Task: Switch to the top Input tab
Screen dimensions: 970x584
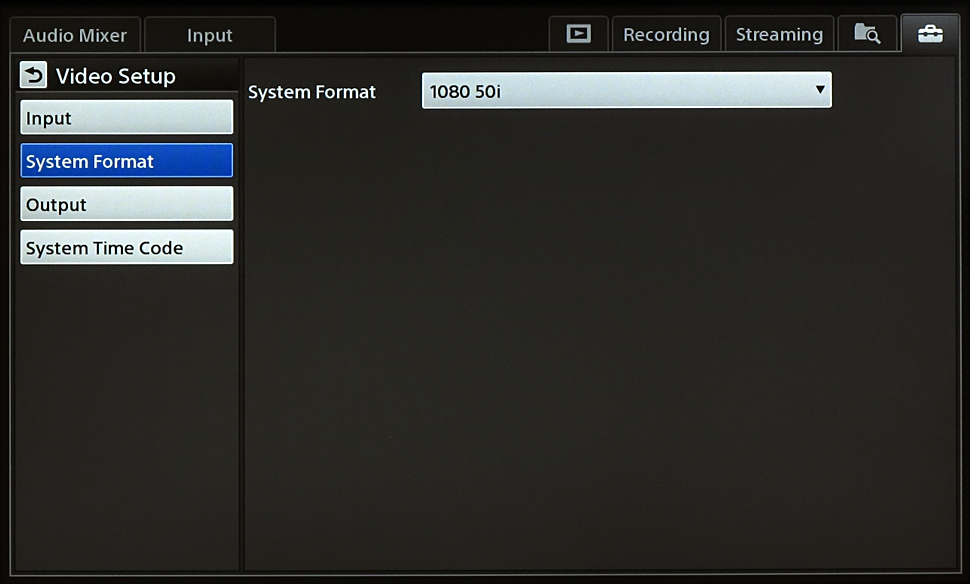Action: point(209,35)
